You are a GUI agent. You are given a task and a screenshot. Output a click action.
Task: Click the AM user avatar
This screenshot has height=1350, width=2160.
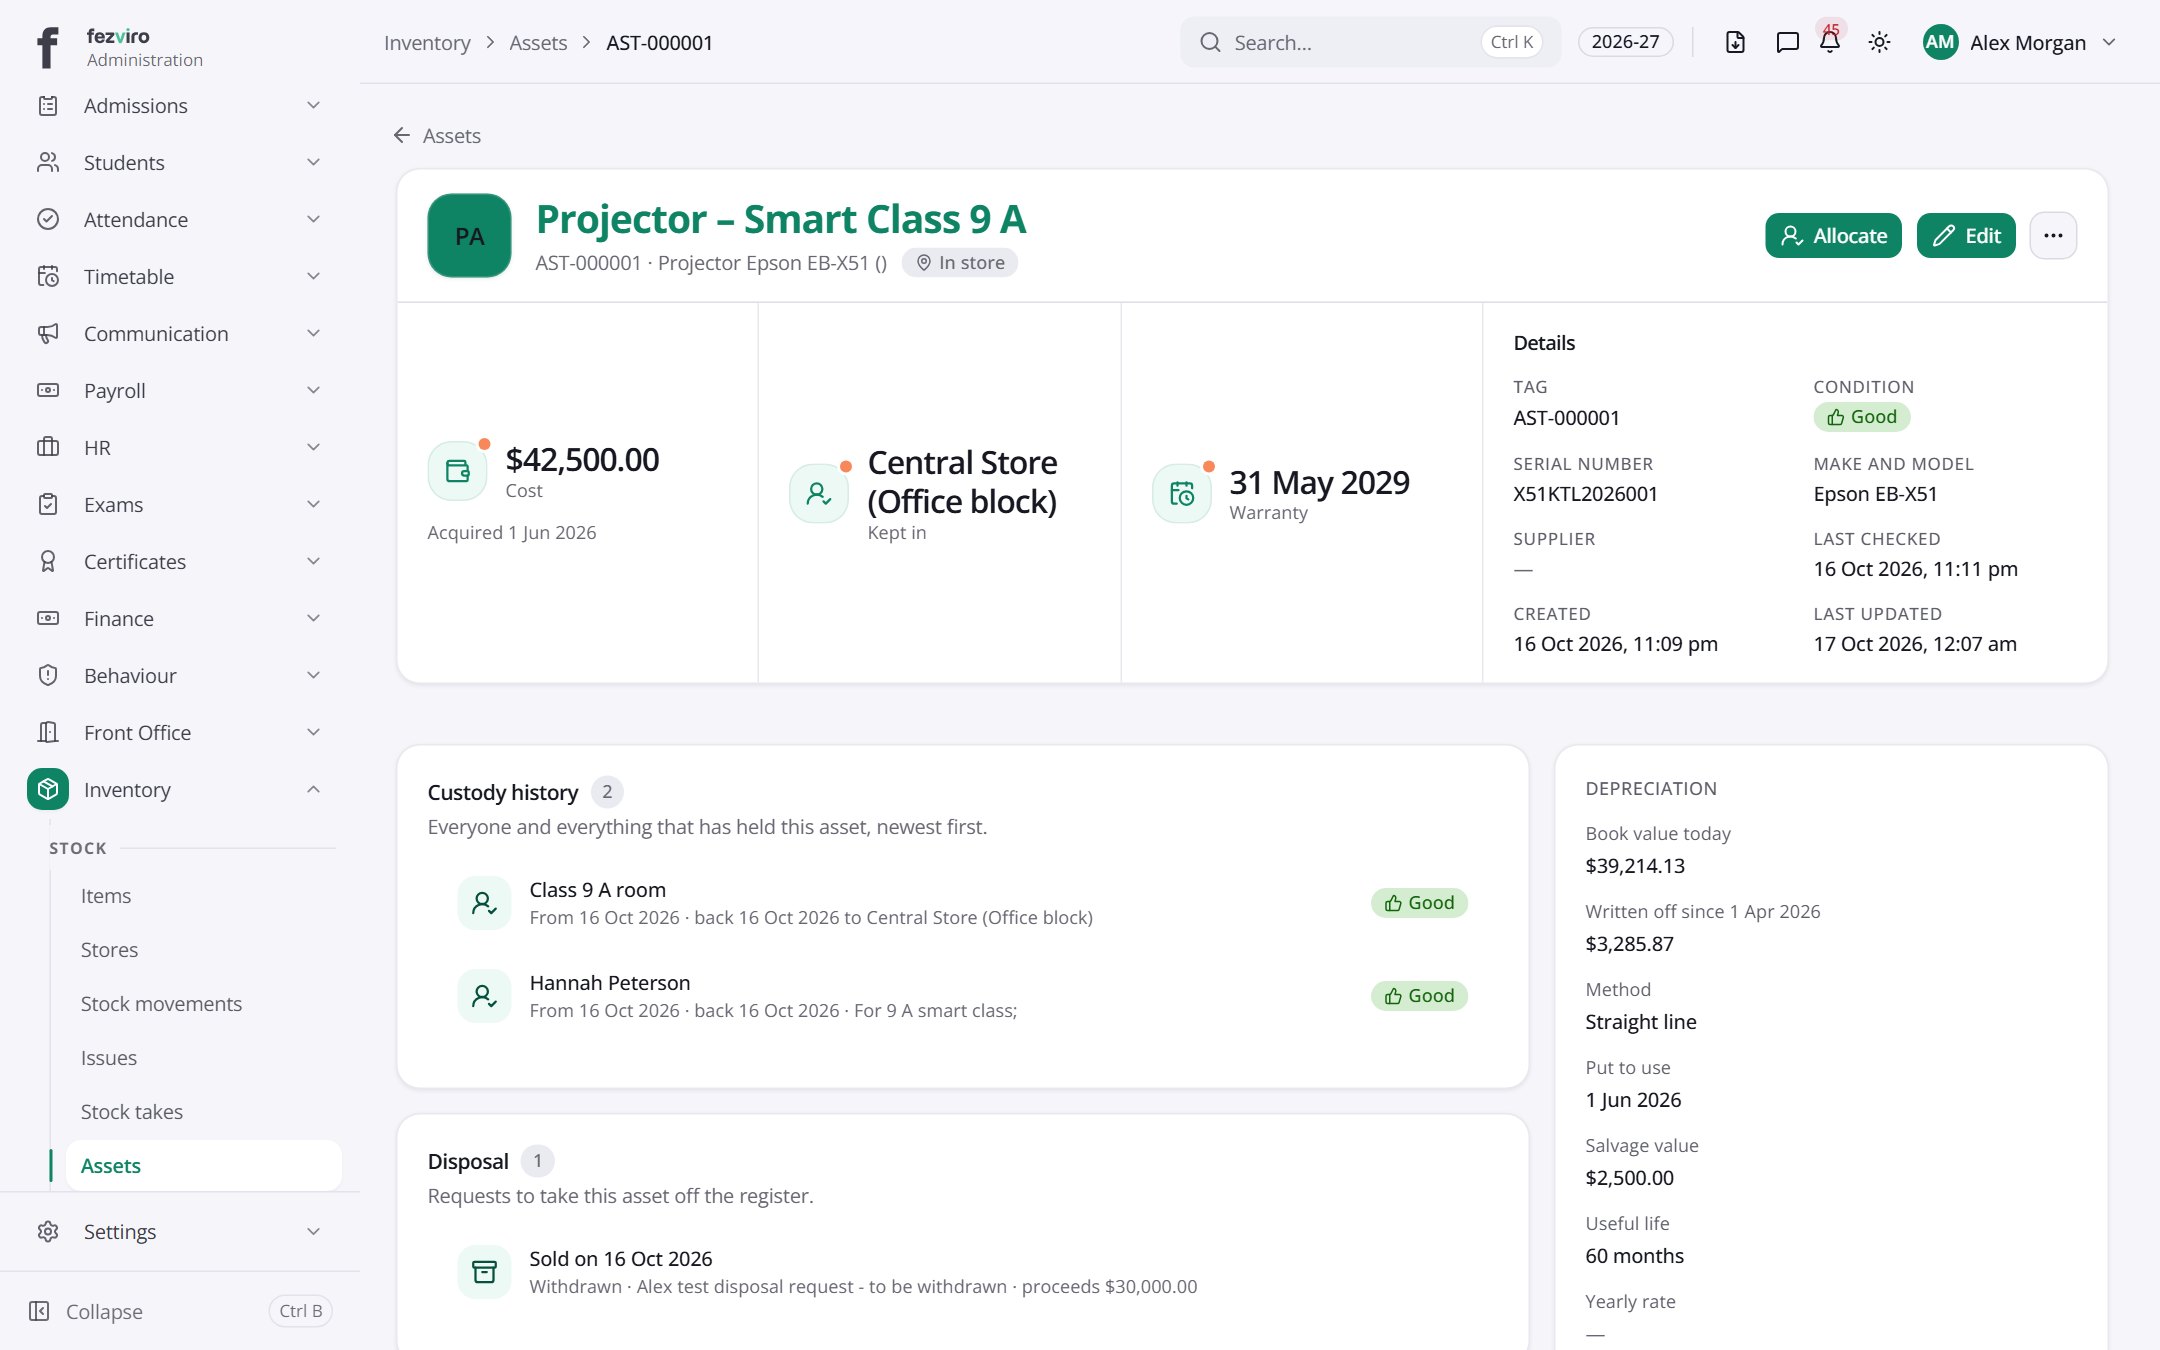tap(1940, 42)
